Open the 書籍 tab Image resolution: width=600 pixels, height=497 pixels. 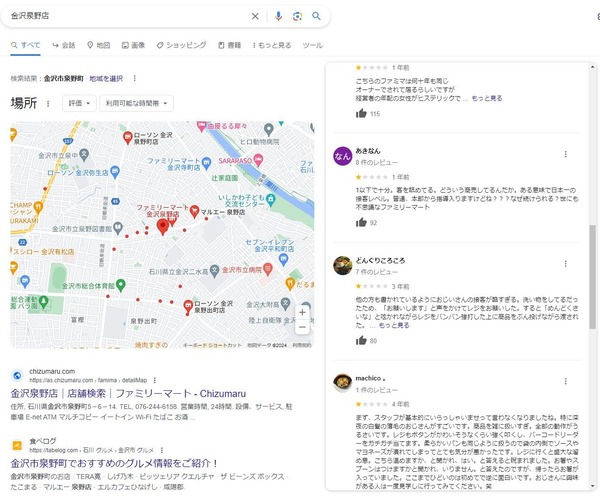point(229,45)
